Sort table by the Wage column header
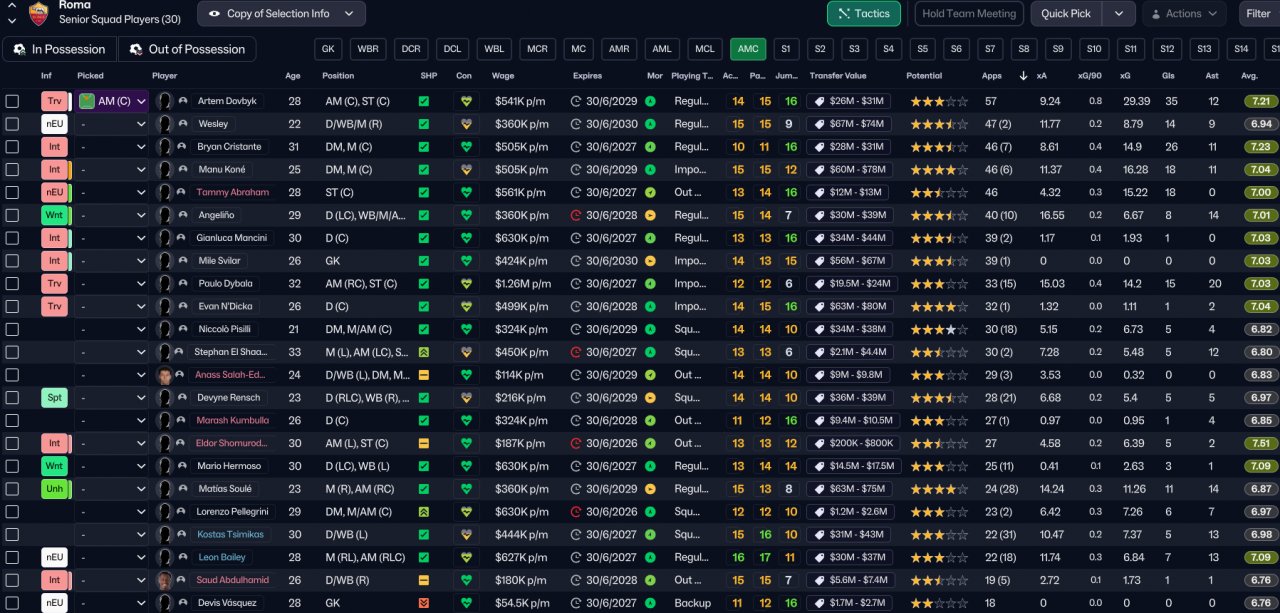The height and width of the screenshot is (613, 1280). pos(503,76)
